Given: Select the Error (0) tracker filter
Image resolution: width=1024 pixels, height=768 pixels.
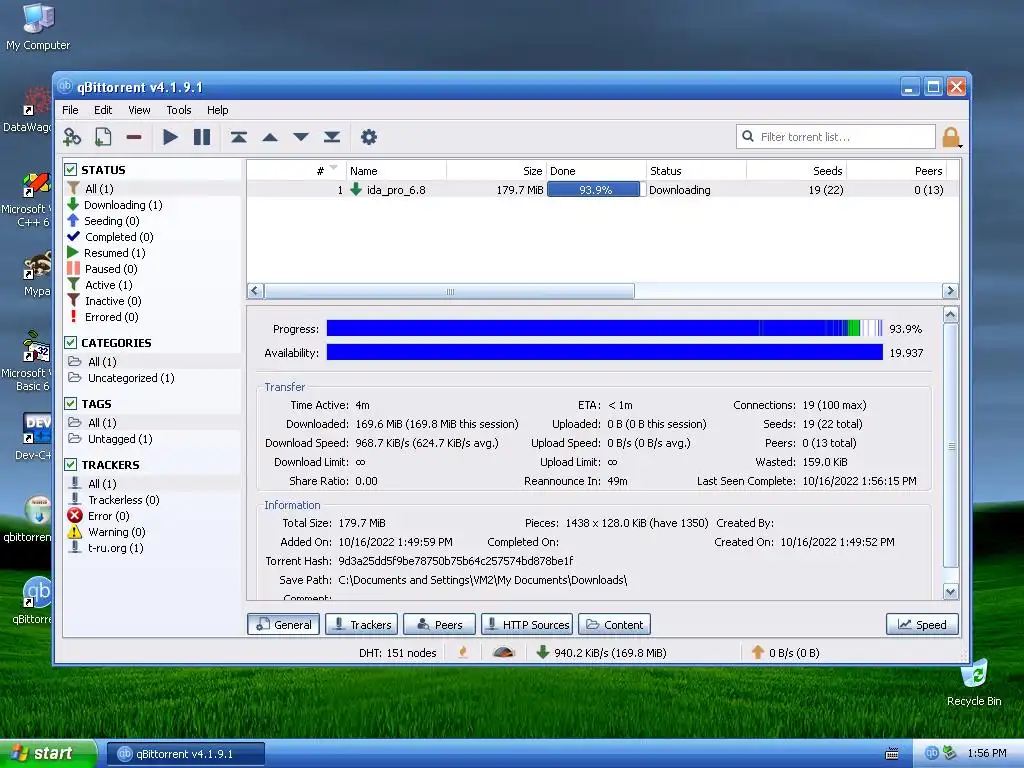Looking at the screenshot, I should pos(108,516).
